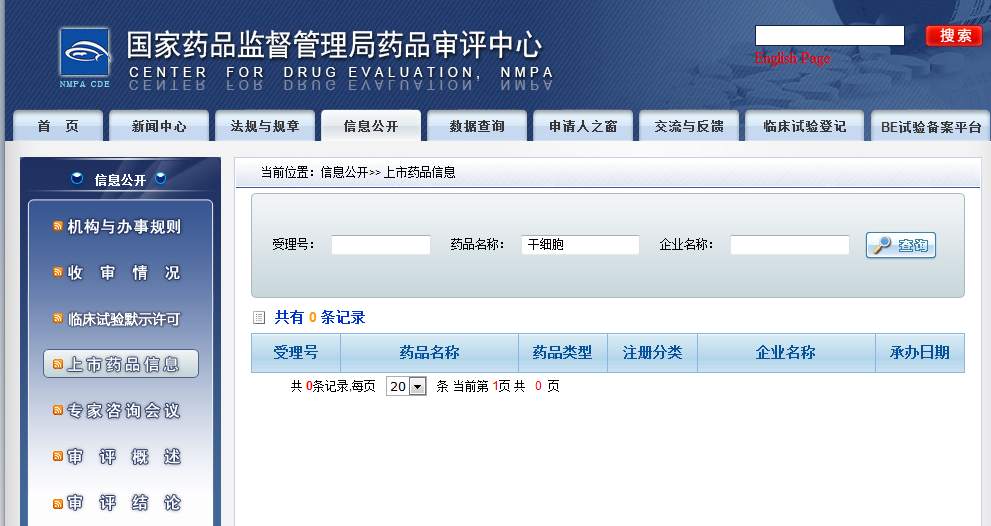The image size is (991, 526).
Task: Open the 新闻中心 tab
Action: click(159, 126)
